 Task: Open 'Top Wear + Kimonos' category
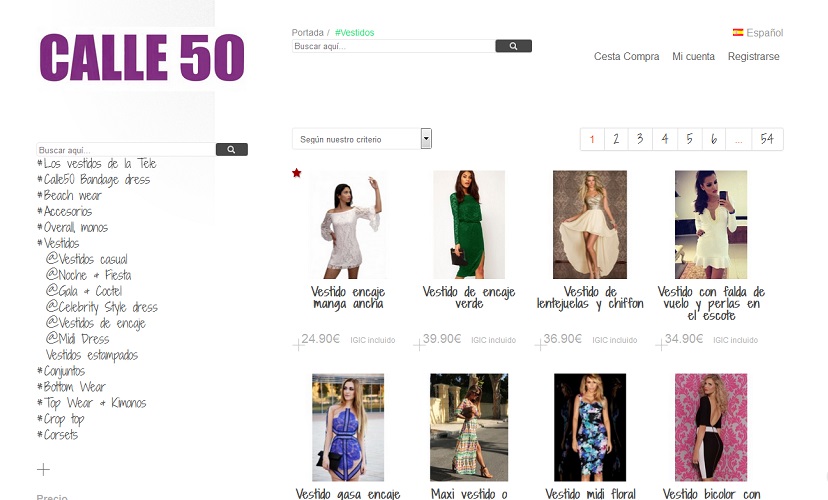click(x=91, y=403)
